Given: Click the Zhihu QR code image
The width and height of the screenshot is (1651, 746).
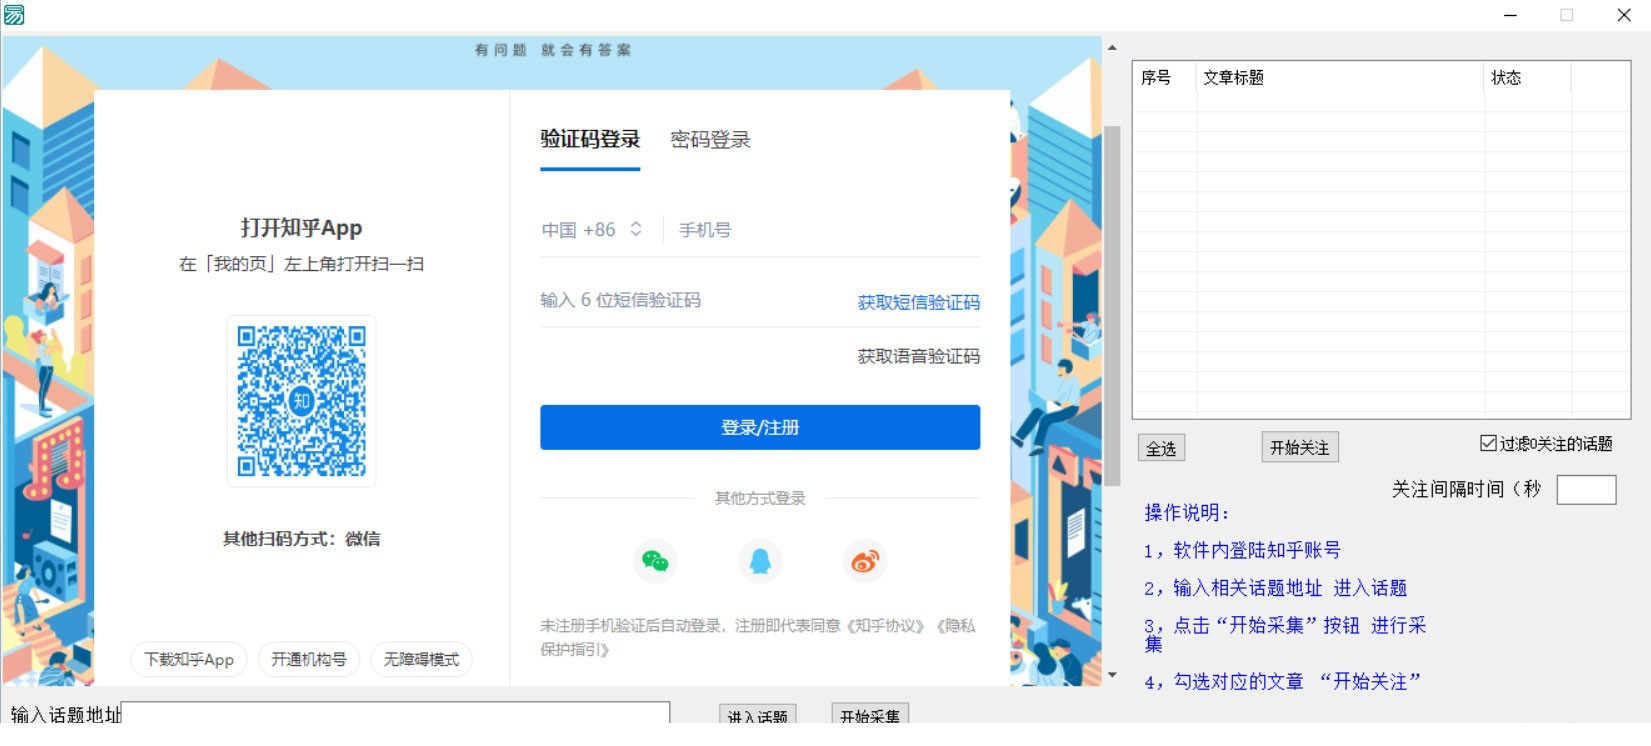Looking at the screenshot, I should click(301, 401).
